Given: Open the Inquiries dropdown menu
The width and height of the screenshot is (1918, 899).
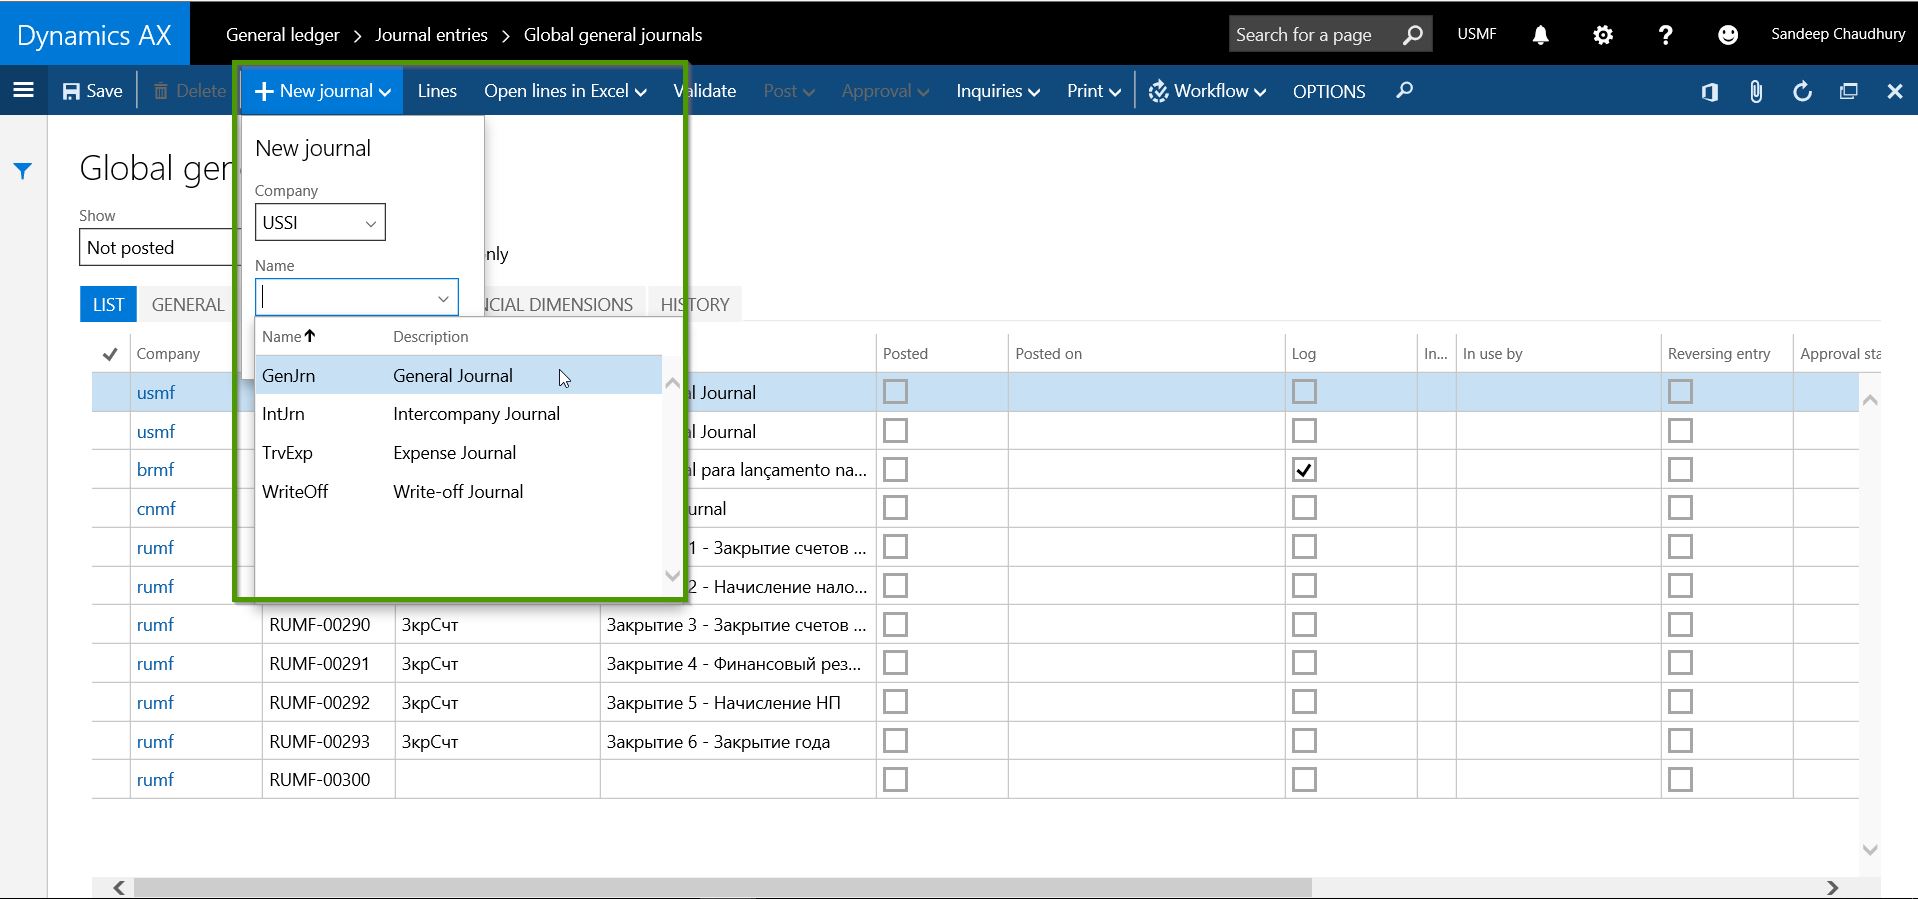Looking at the screenshot, I should [997, 91].
